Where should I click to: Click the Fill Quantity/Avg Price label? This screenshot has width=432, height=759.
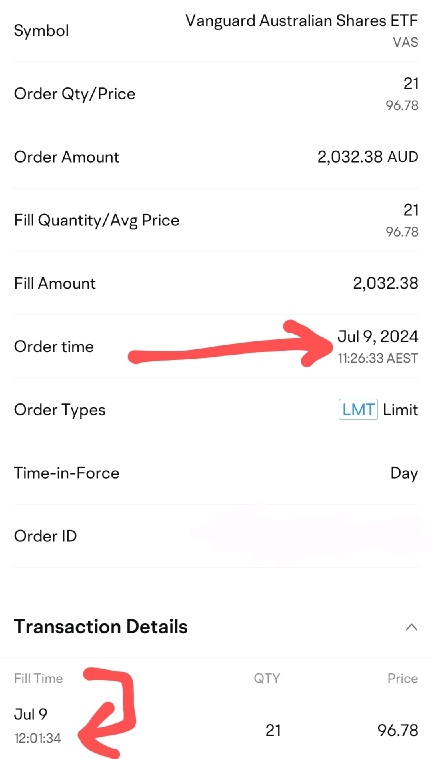[97, 221]
